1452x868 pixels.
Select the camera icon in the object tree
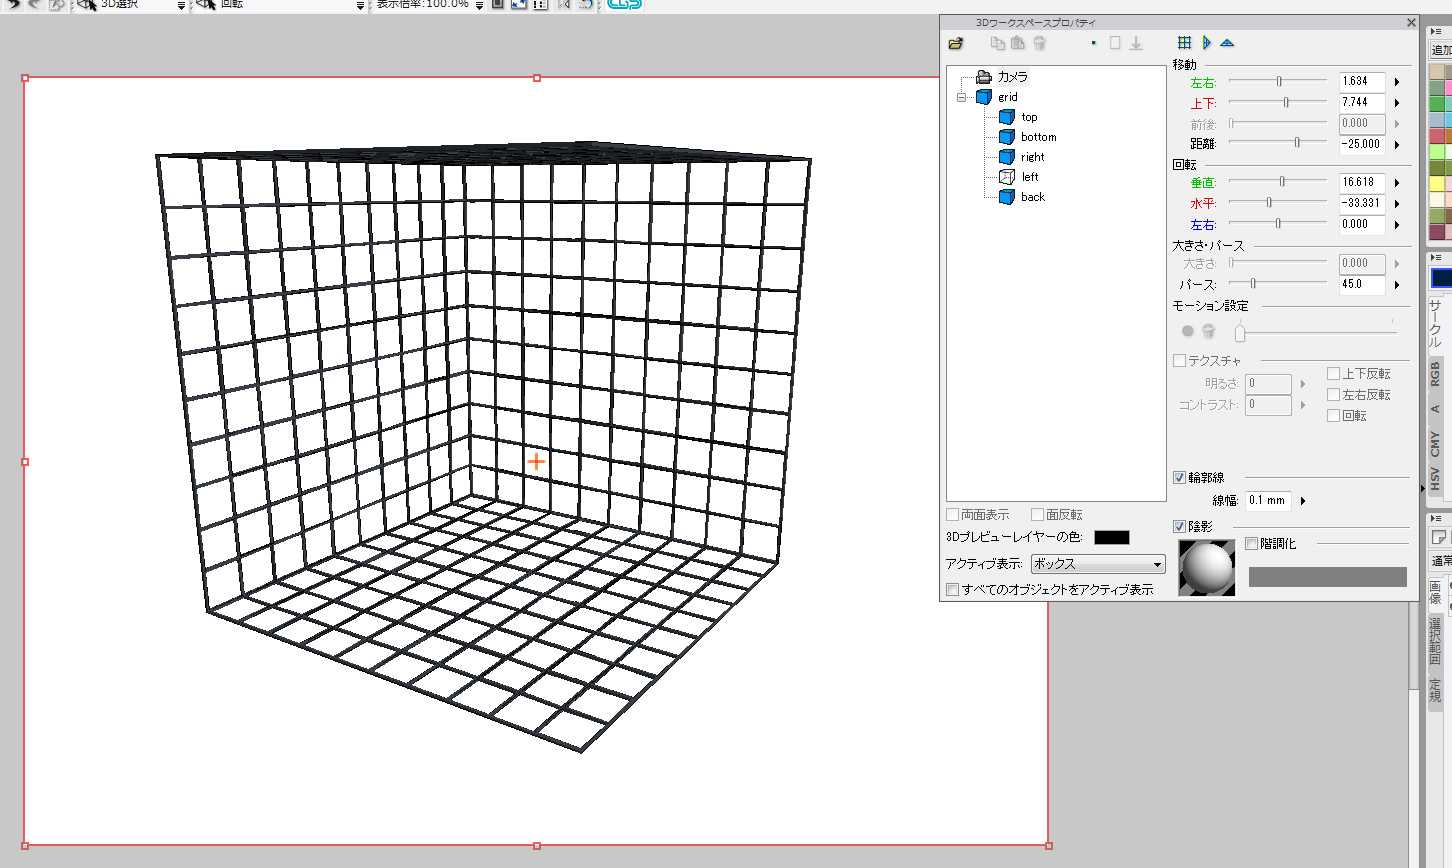coord(984,77)
